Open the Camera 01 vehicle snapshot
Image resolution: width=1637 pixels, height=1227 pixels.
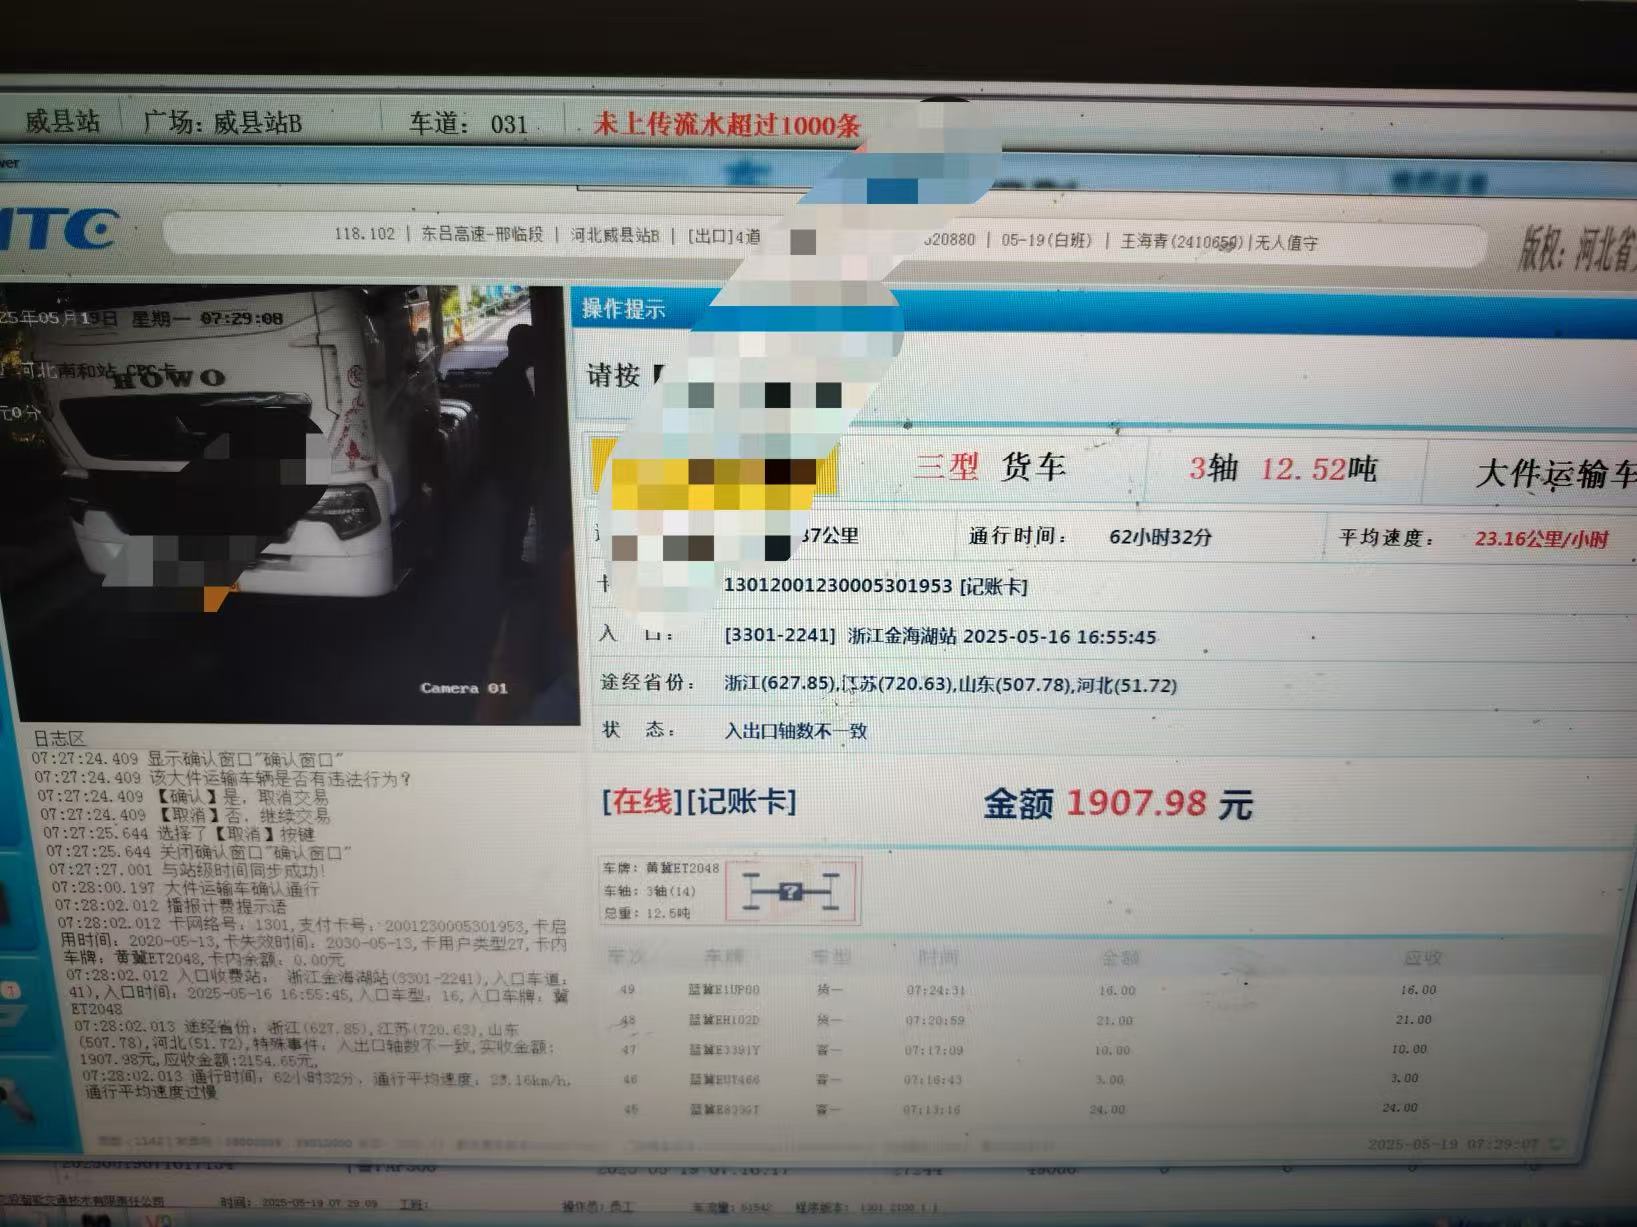click(290, 504)
